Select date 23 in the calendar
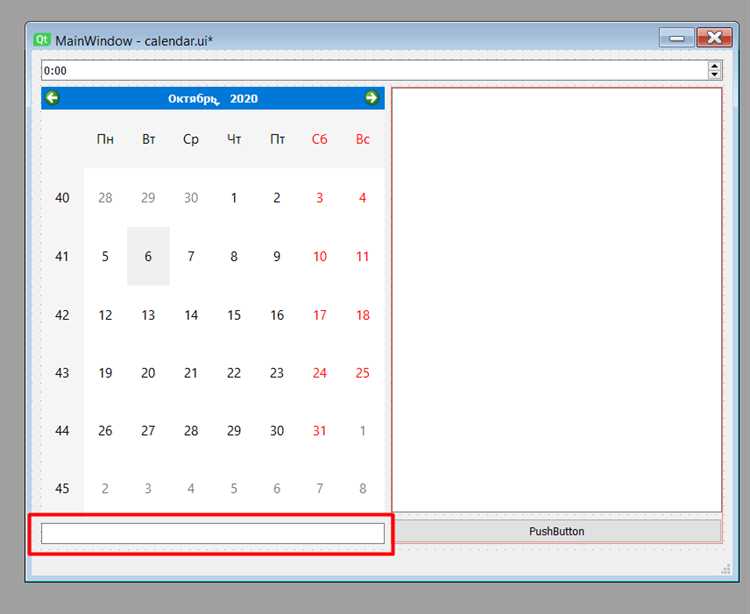The width and height of the screenshot is (750, 614). pyautogui.click(x=277, y=373)
